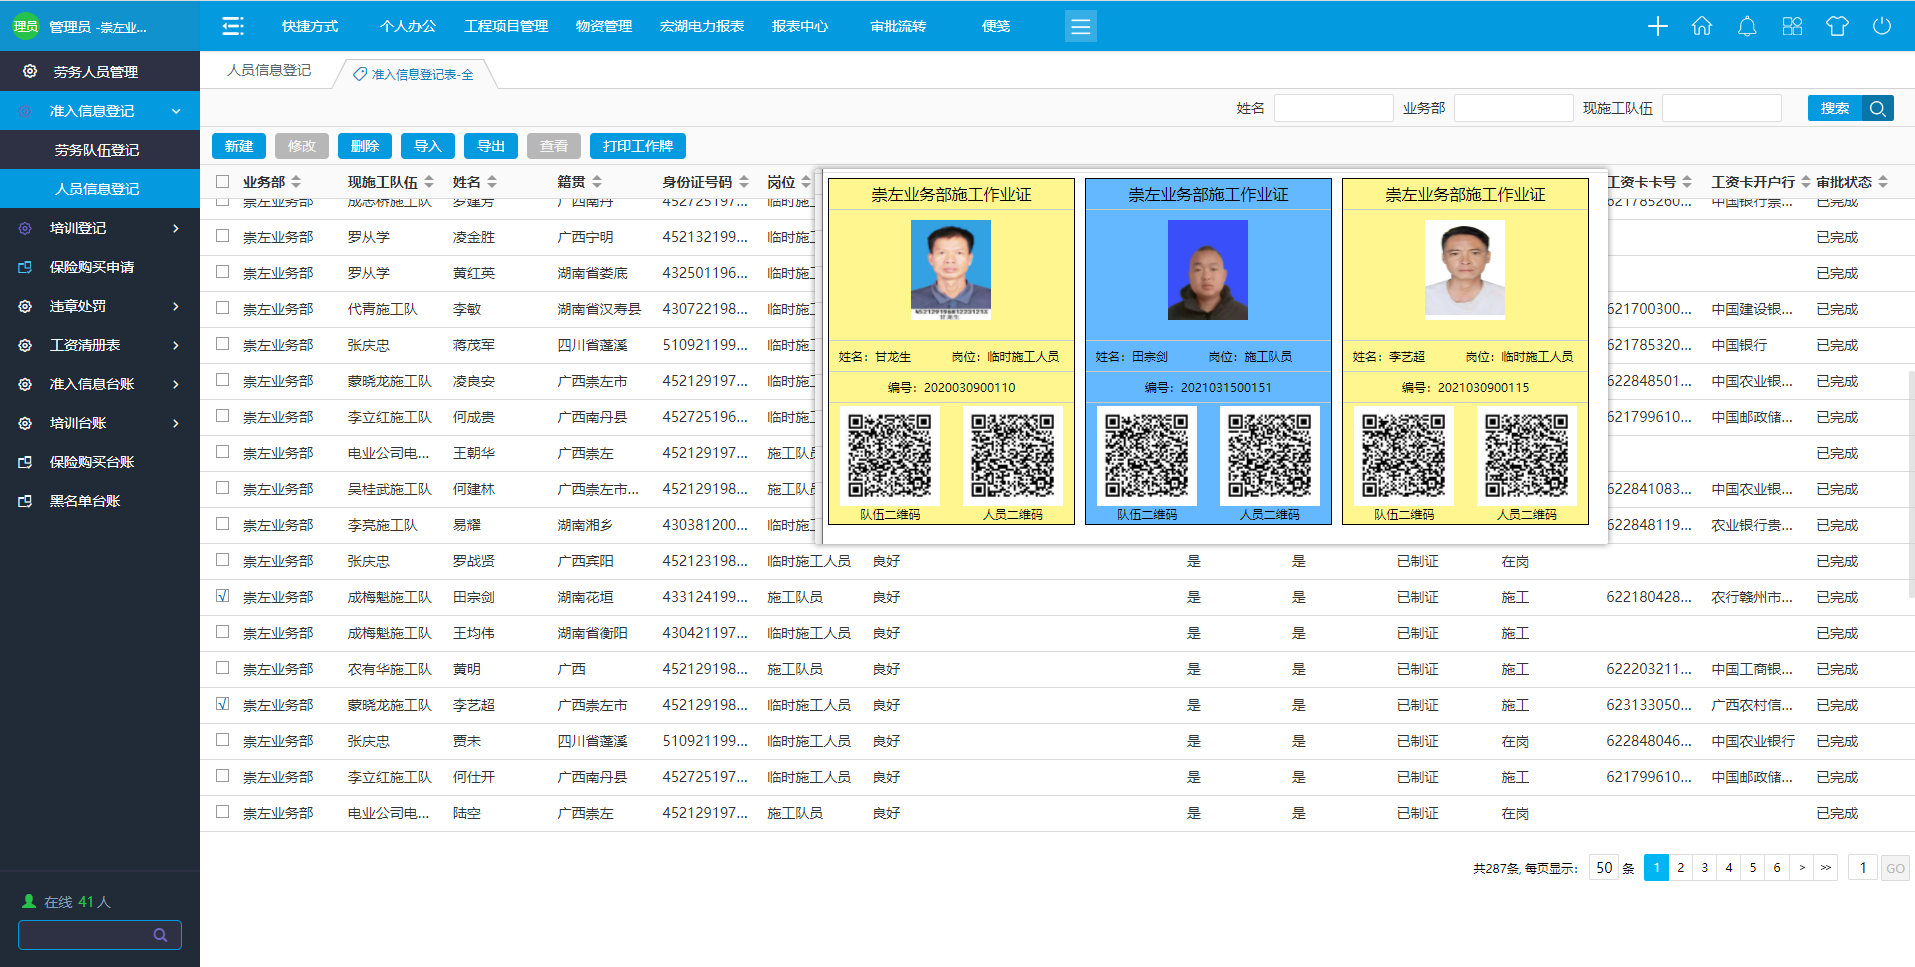1915x967 pixels.
Task: Toggle the select-all header checkbox
Action: (x=223, y=181)
